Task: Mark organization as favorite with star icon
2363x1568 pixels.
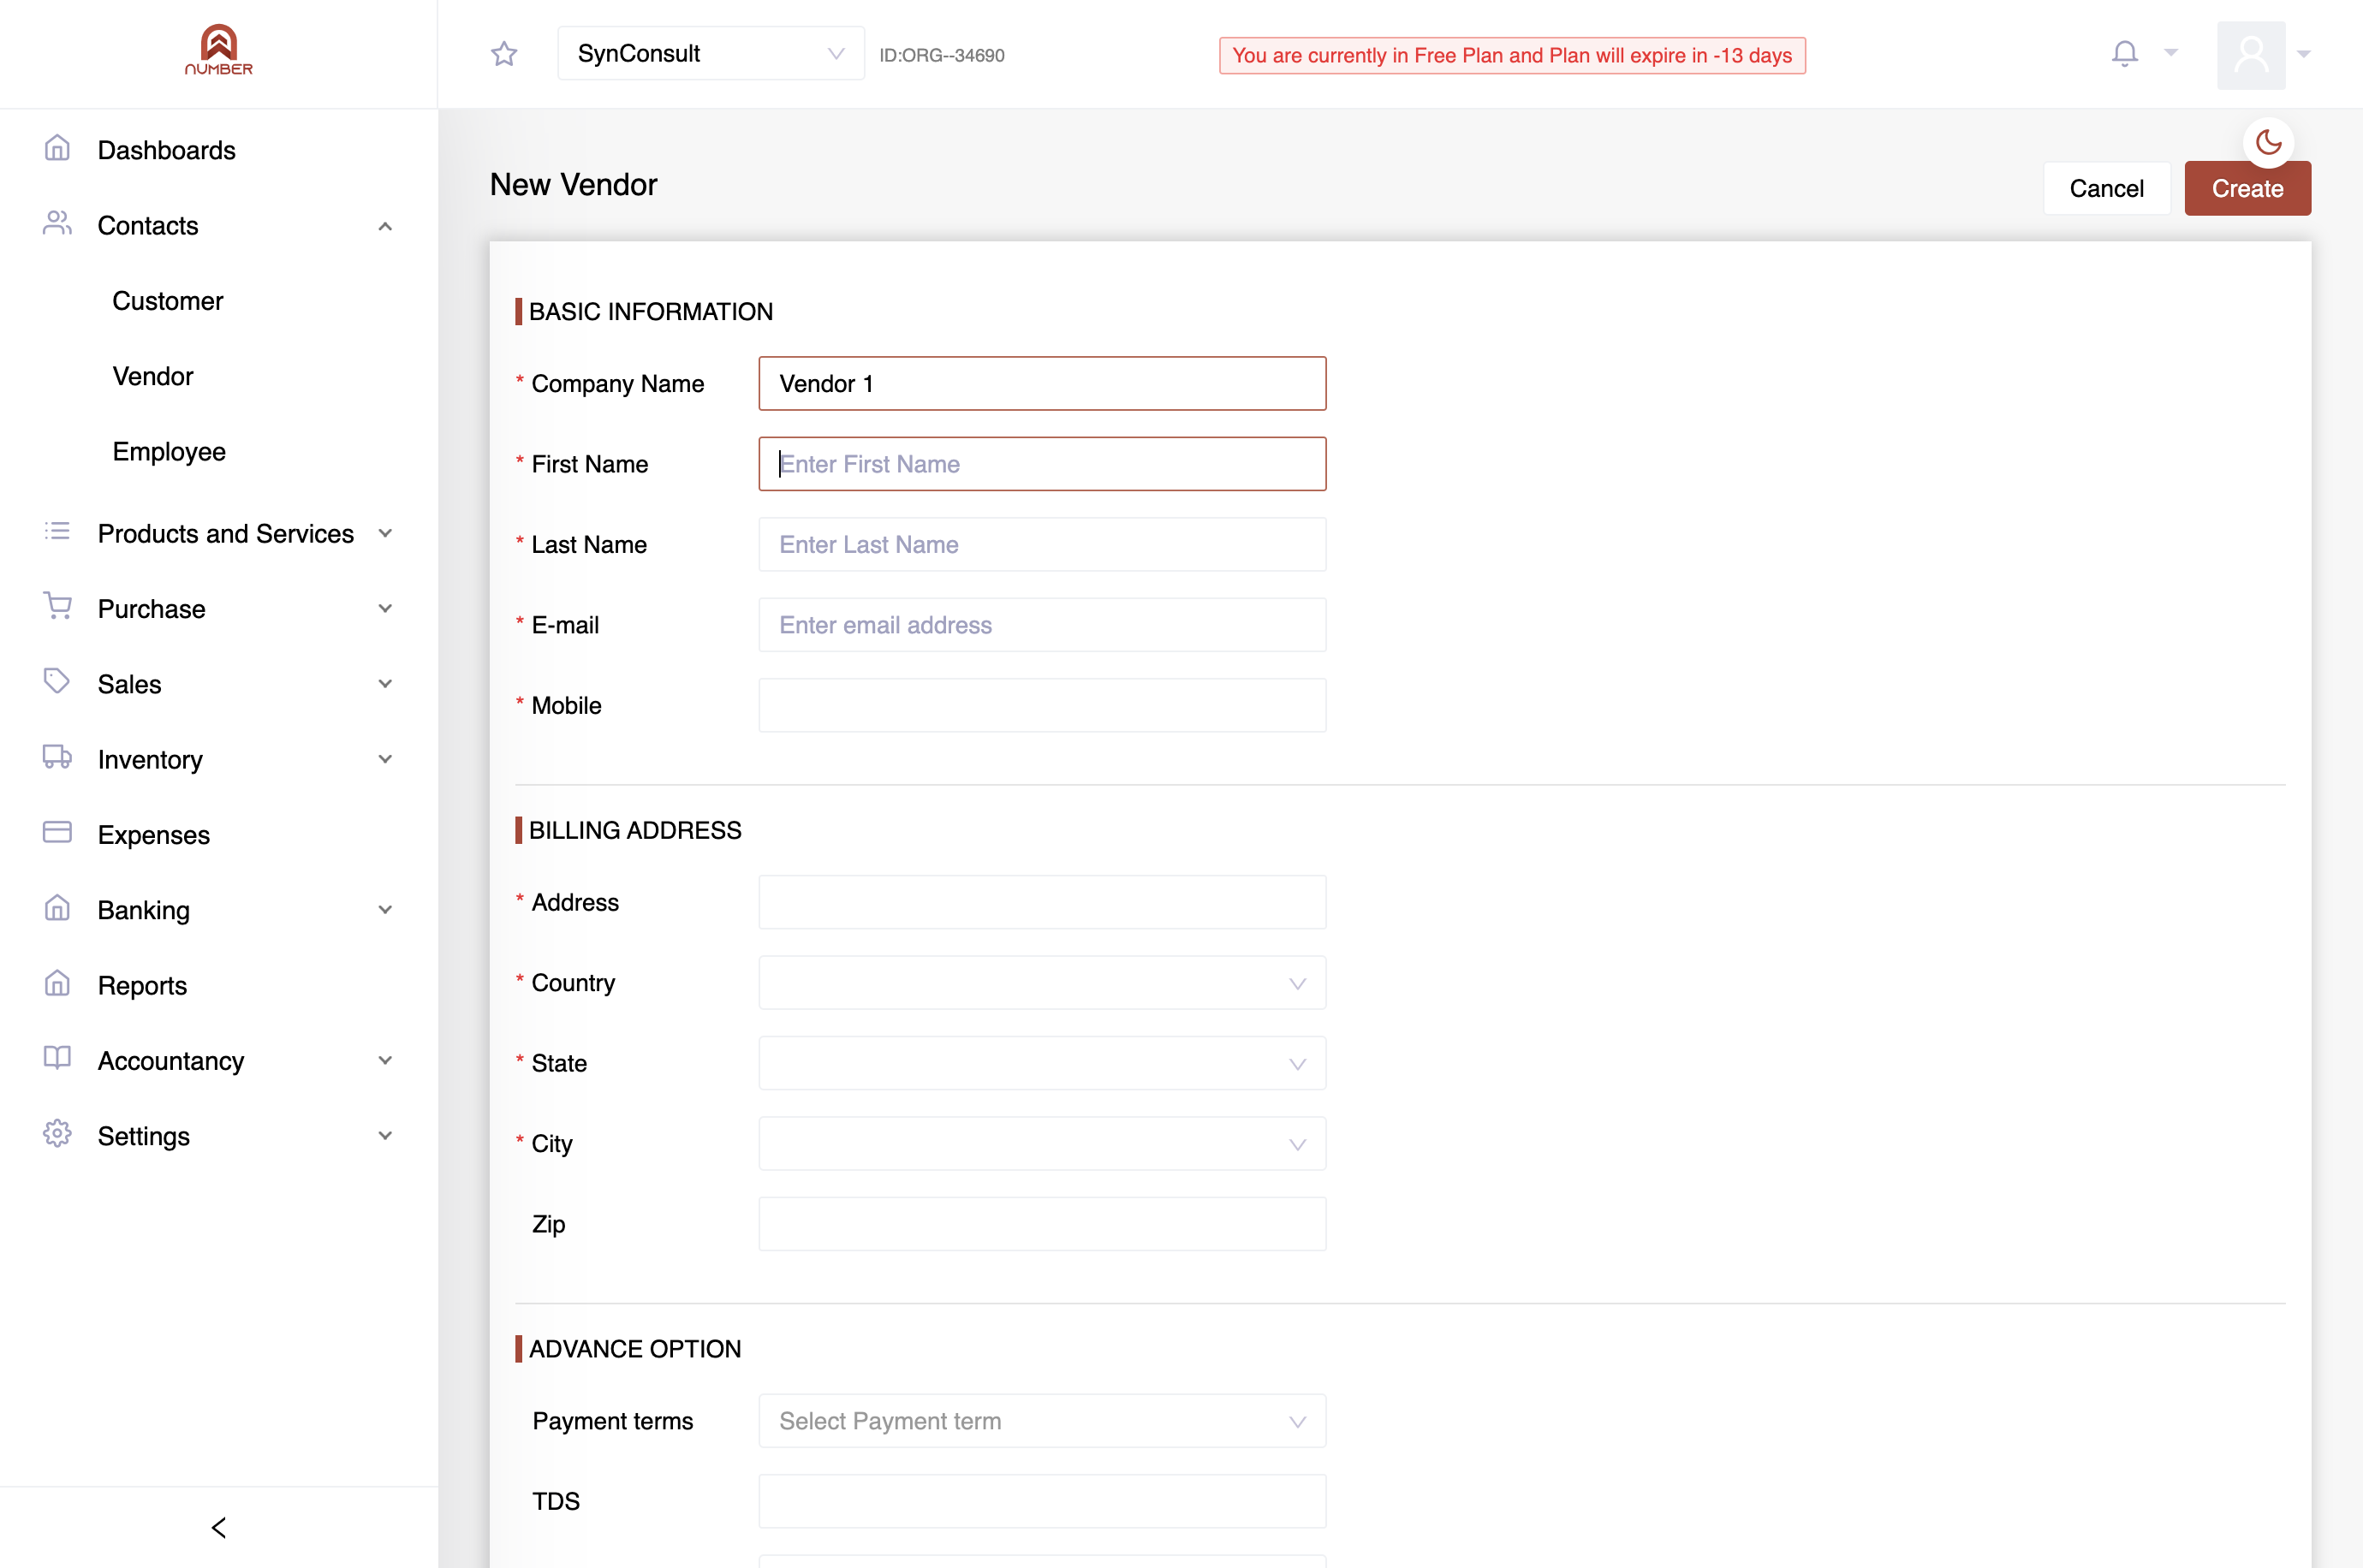Action: point(504,54)
